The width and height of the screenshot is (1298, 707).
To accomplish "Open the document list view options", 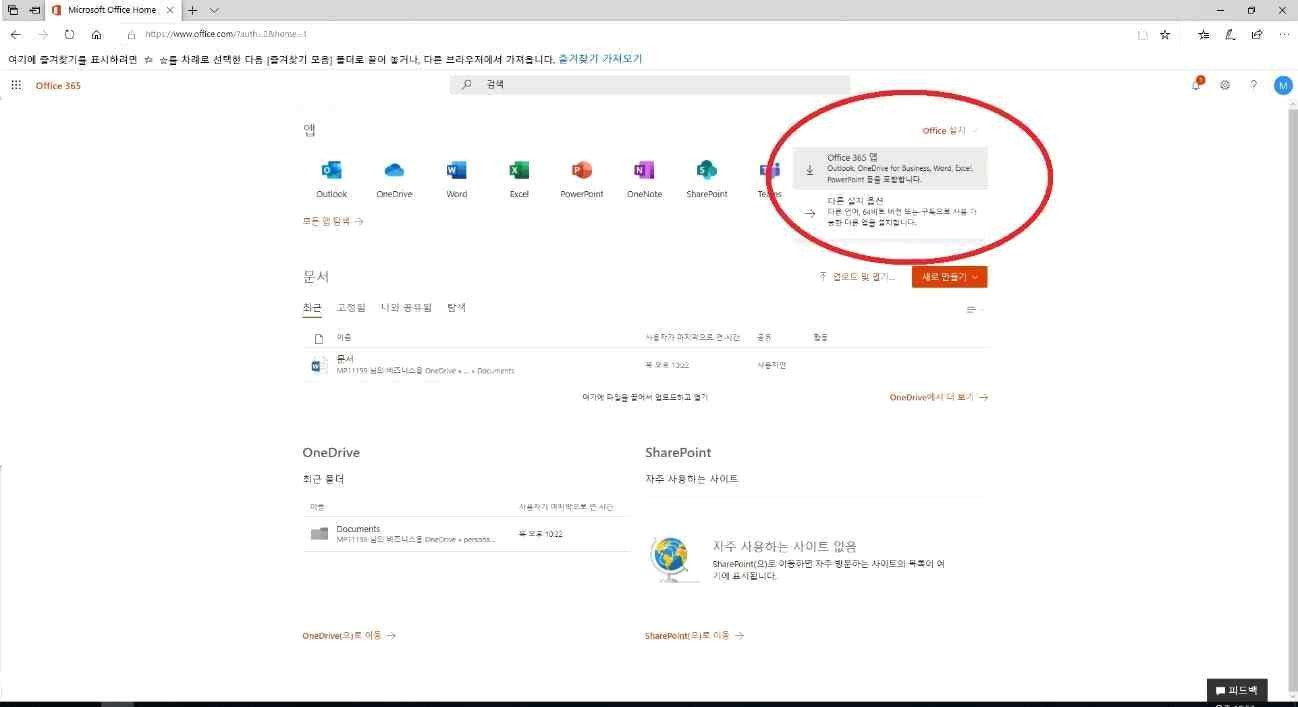I will point(973,309).
